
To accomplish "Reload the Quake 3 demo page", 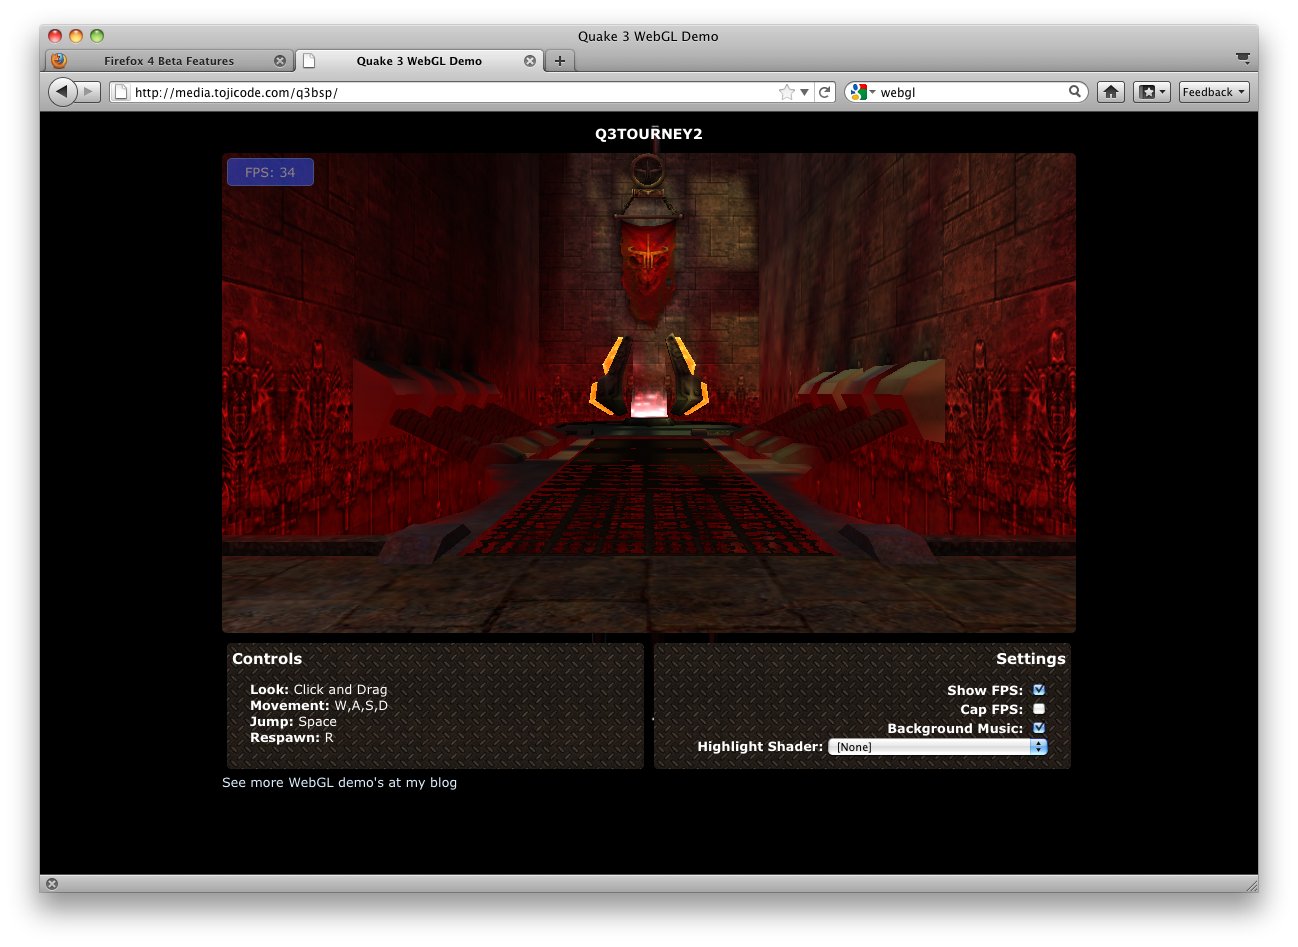I will pos(823,91).
